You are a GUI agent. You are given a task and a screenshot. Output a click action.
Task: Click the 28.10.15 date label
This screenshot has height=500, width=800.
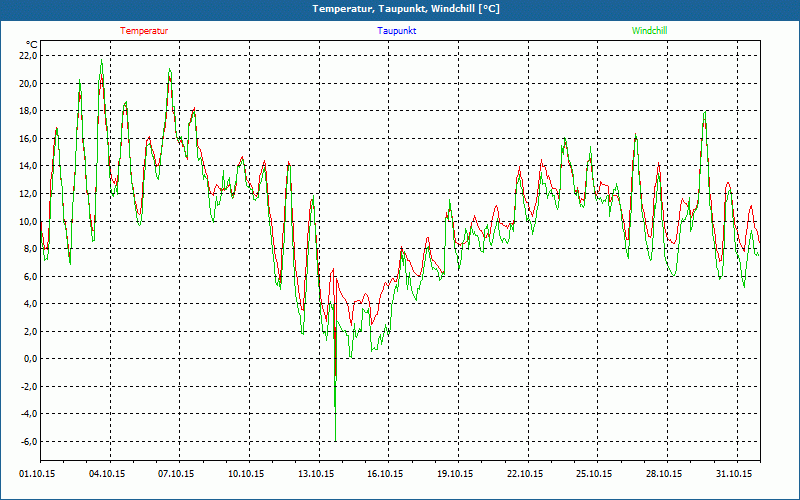(665, 474)
